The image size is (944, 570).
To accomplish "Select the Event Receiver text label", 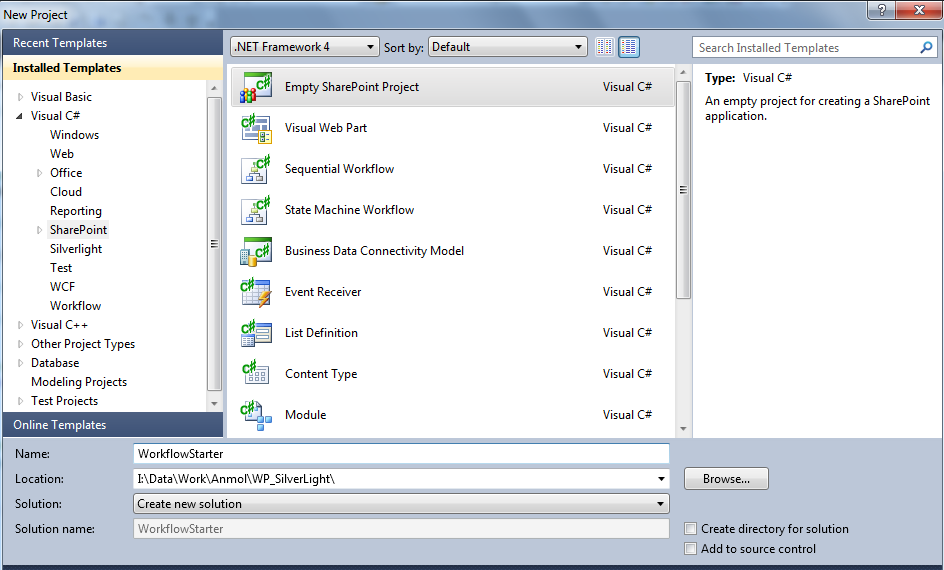I will (323, 292).
